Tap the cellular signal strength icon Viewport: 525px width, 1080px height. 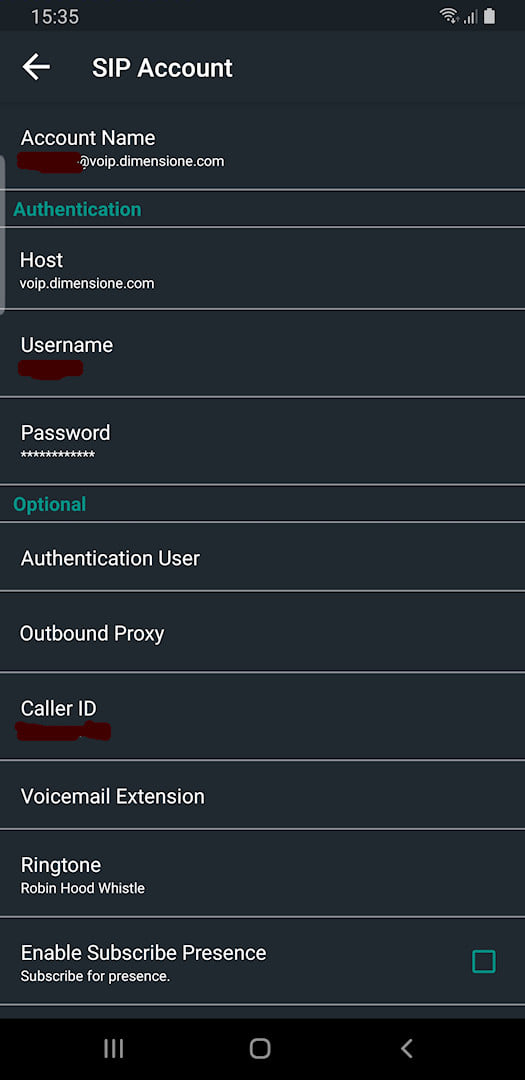471,16
